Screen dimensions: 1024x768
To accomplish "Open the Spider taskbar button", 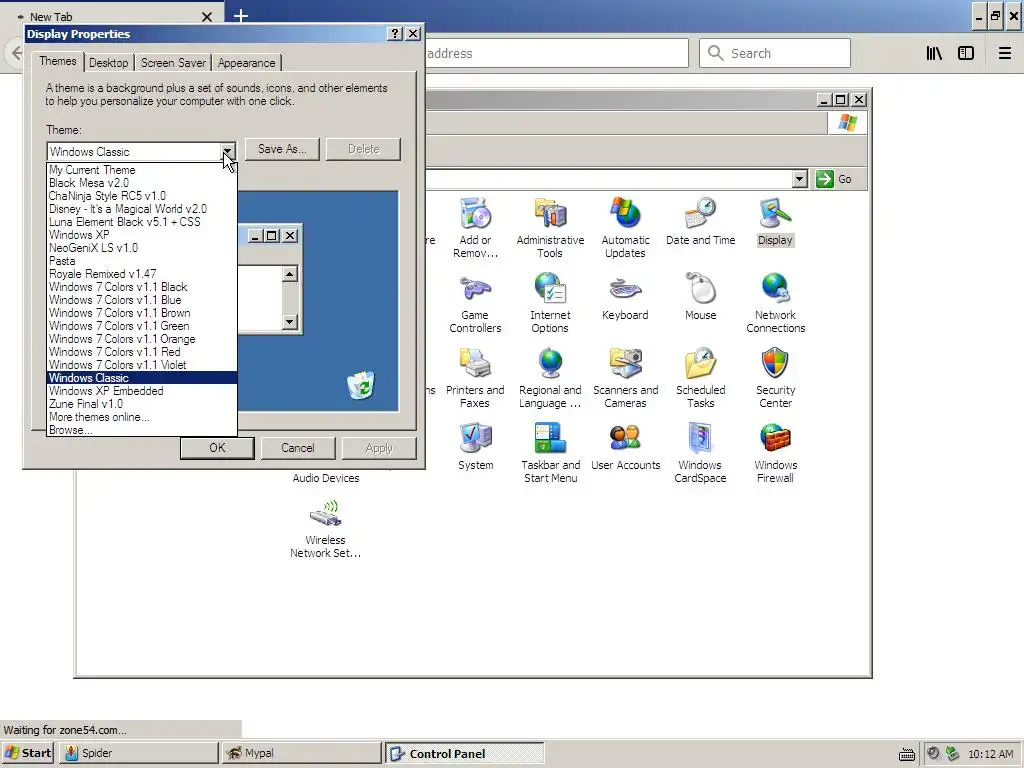I will (139, 753).
